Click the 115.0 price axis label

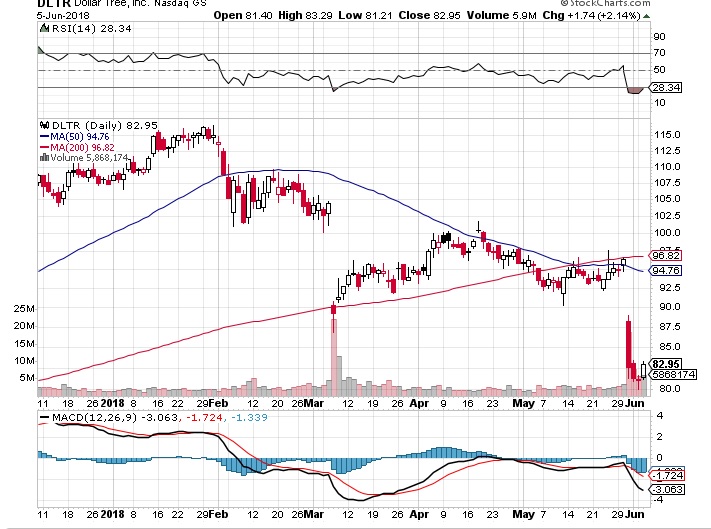point(667,135)
